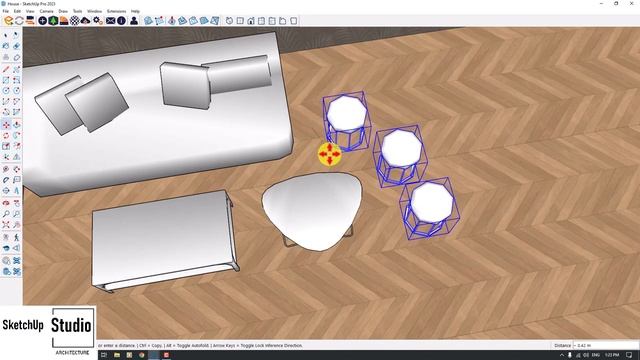Select the Tape Measure tool

[6, 169]
